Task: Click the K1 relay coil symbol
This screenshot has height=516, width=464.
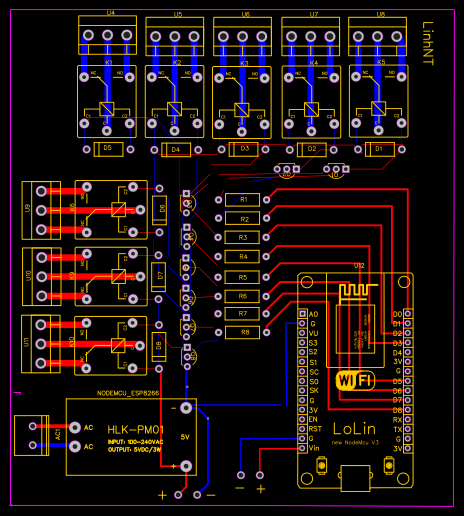Action: point(107,109)
